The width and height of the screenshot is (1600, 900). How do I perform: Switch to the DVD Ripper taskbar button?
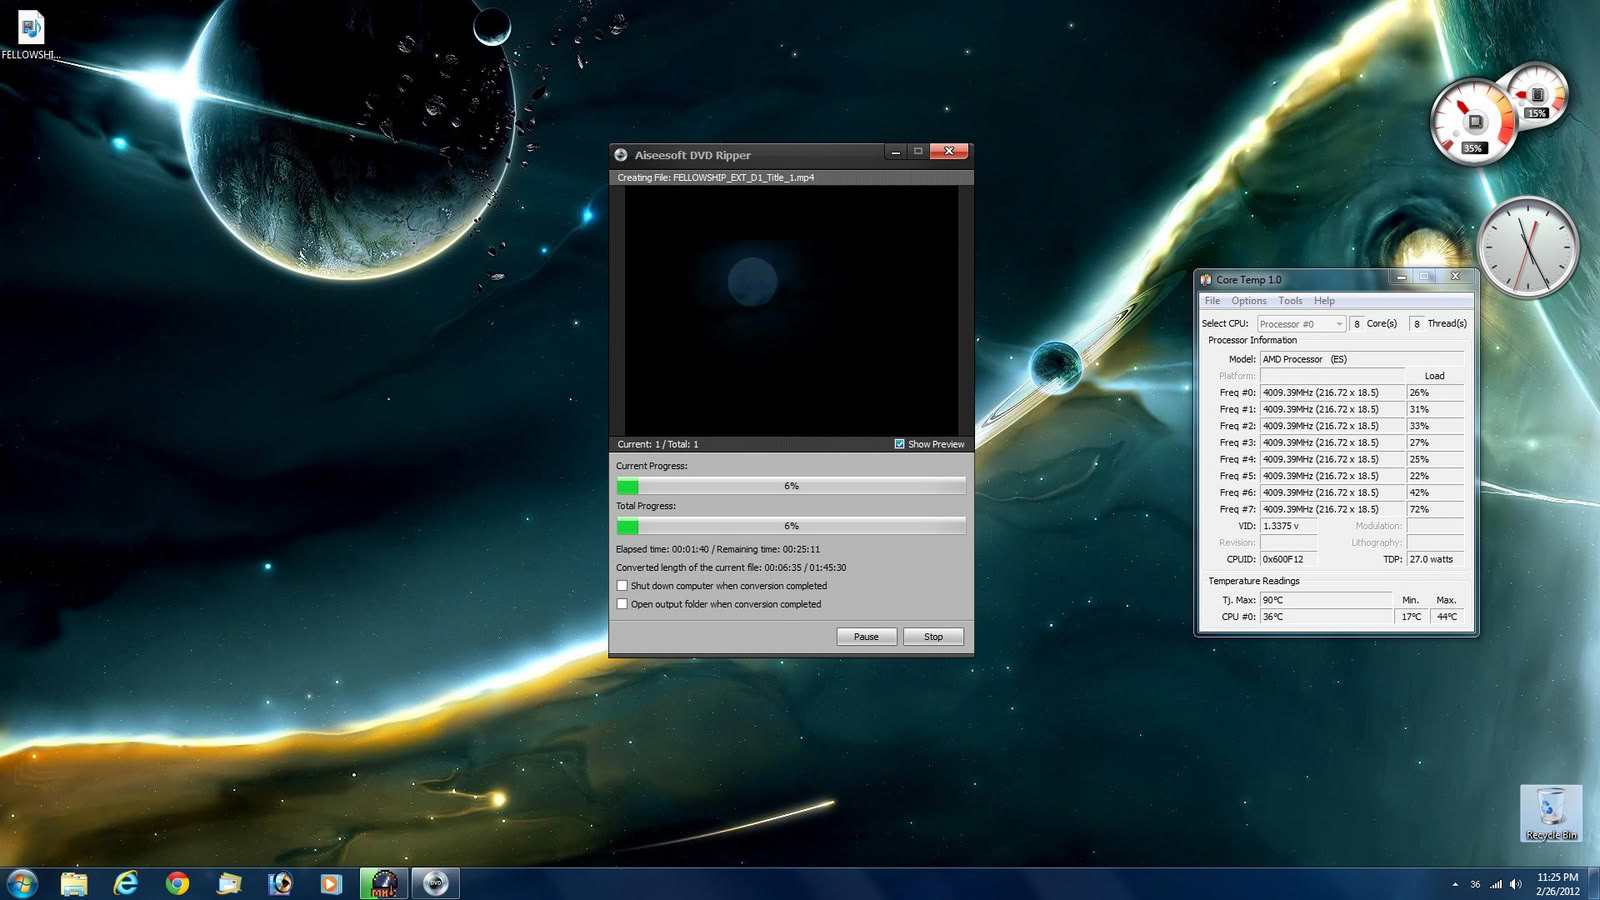[x=435, y=883]
